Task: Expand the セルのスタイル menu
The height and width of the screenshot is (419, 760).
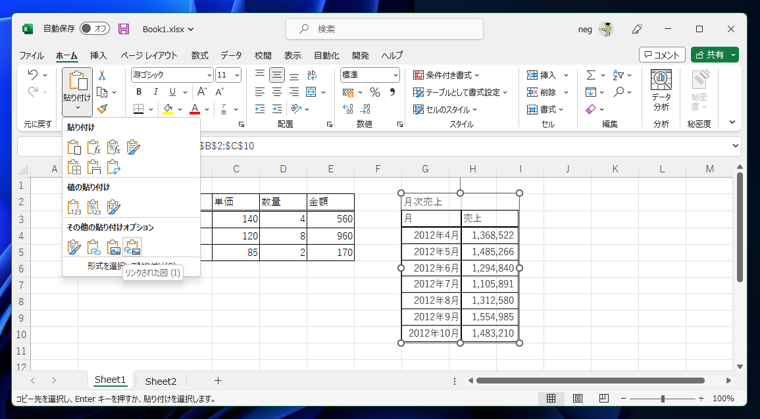Action: pos(445,109)
